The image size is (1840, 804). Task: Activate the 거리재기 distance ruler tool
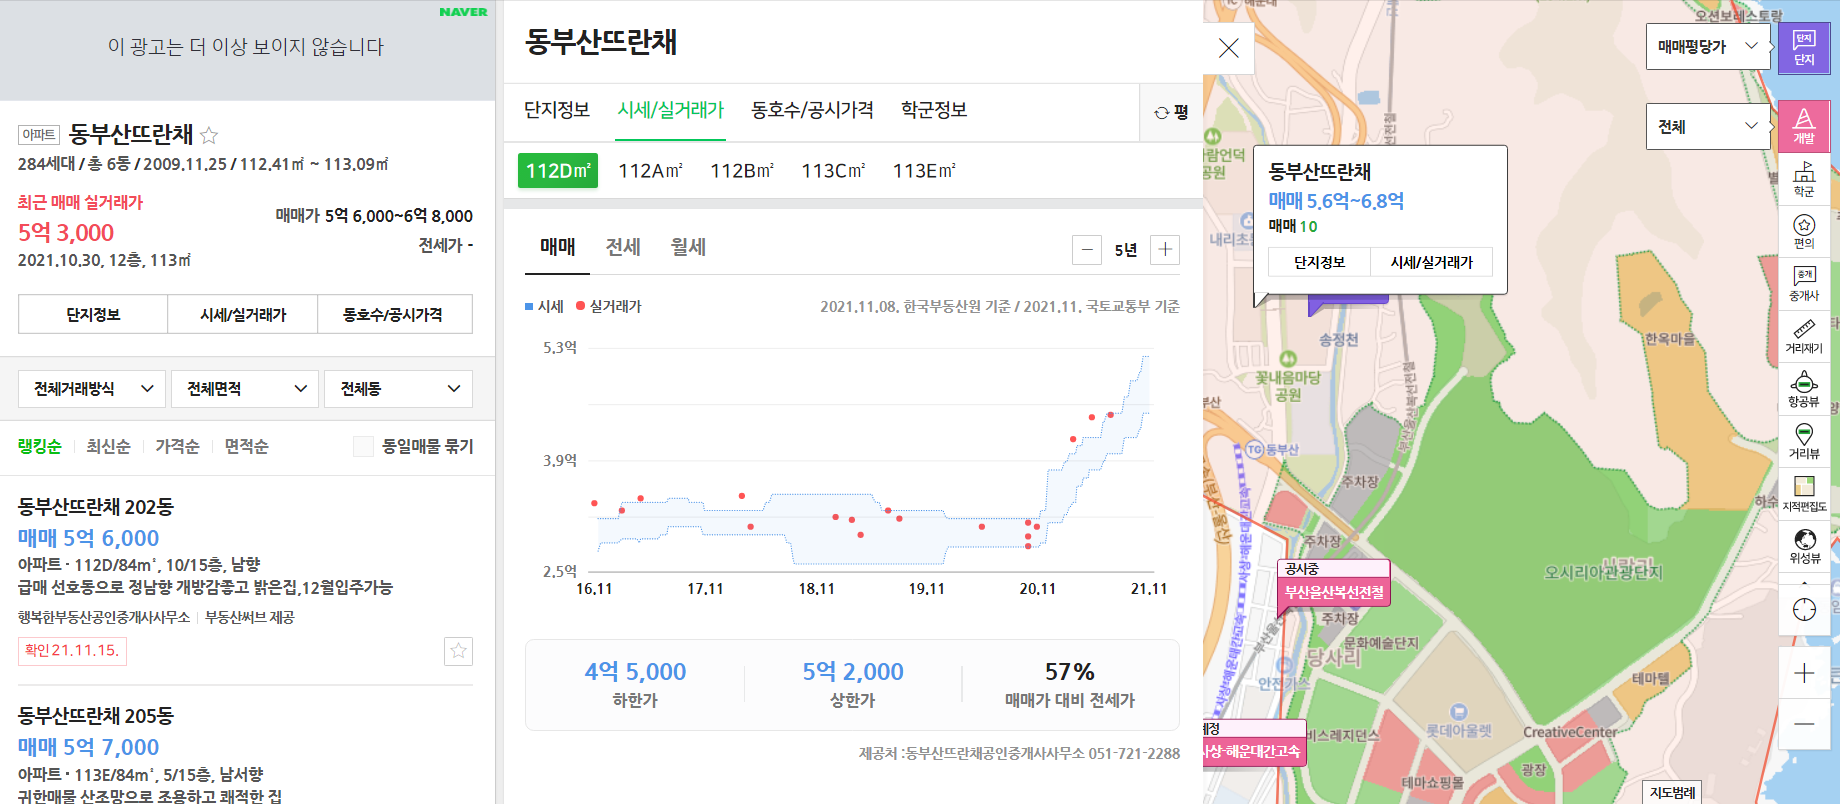(x=1804, y=337)
